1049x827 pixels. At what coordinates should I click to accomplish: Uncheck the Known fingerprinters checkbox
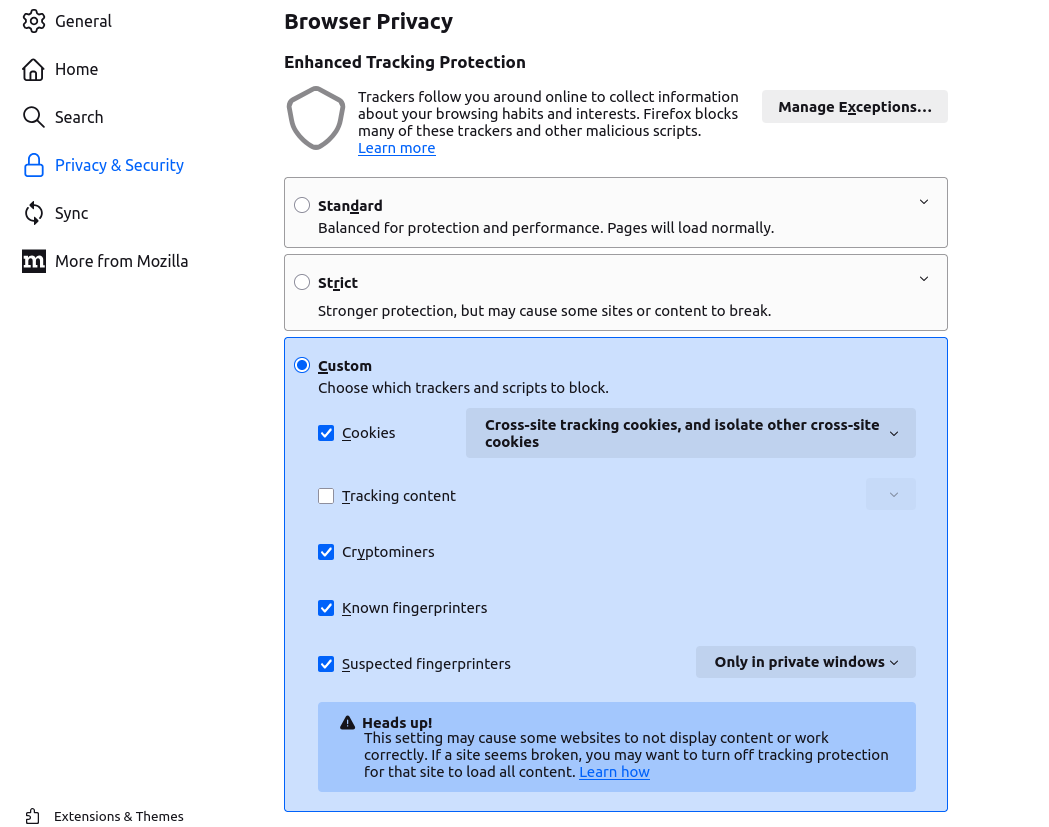pyautogui.click(x=326, y=608)
